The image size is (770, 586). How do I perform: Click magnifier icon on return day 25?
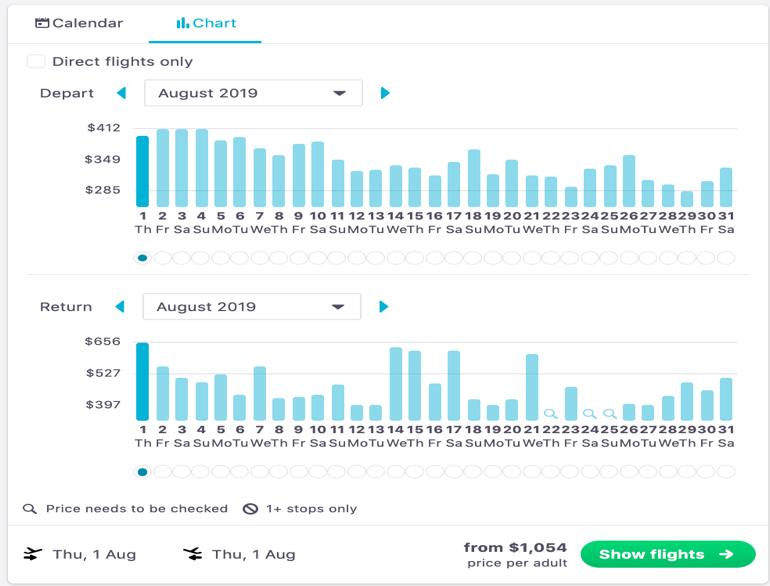[609, 413]
